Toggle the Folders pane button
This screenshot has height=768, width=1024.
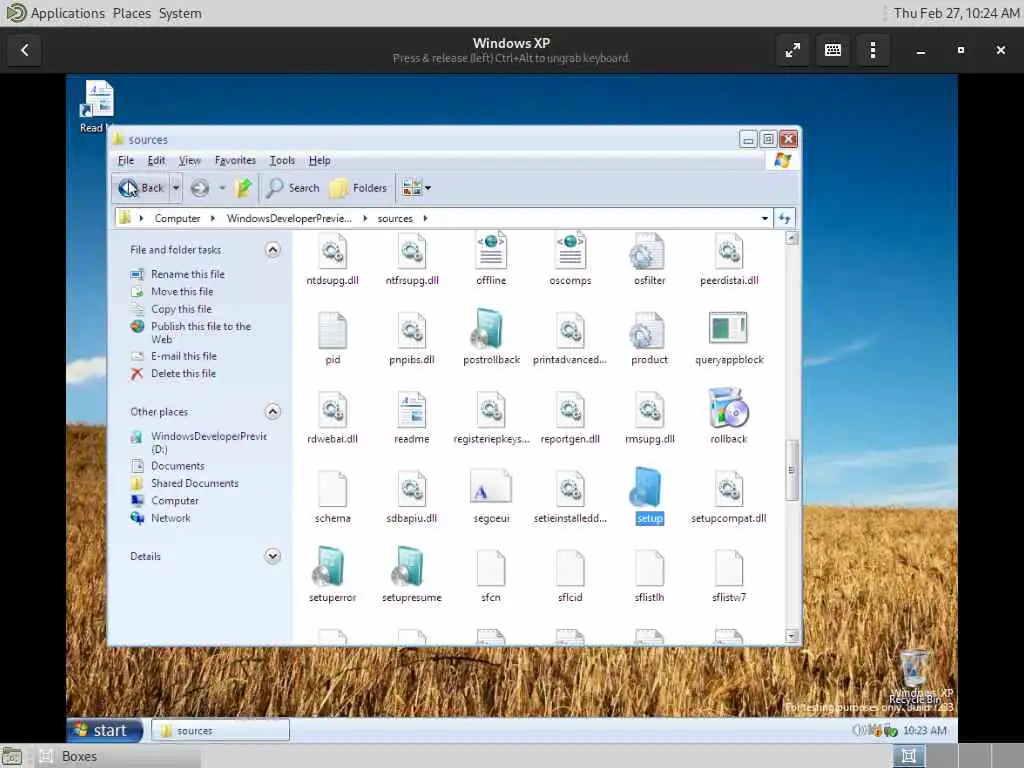tap(359, 188)
